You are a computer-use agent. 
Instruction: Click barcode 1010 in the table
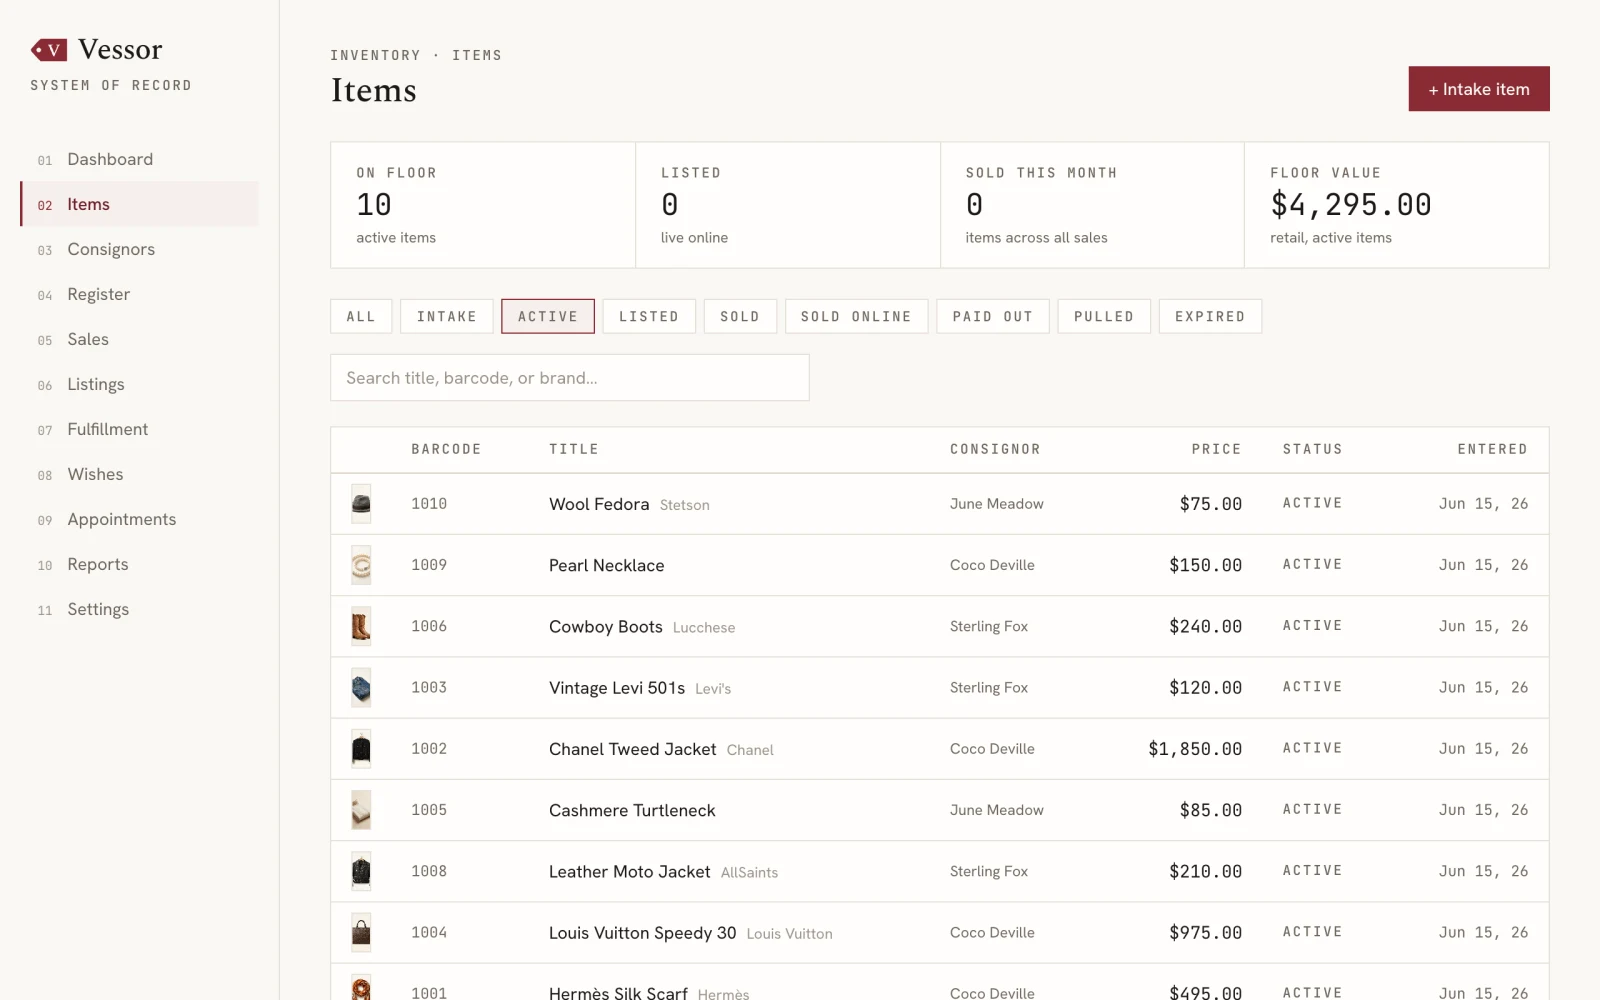click(429, 504)
